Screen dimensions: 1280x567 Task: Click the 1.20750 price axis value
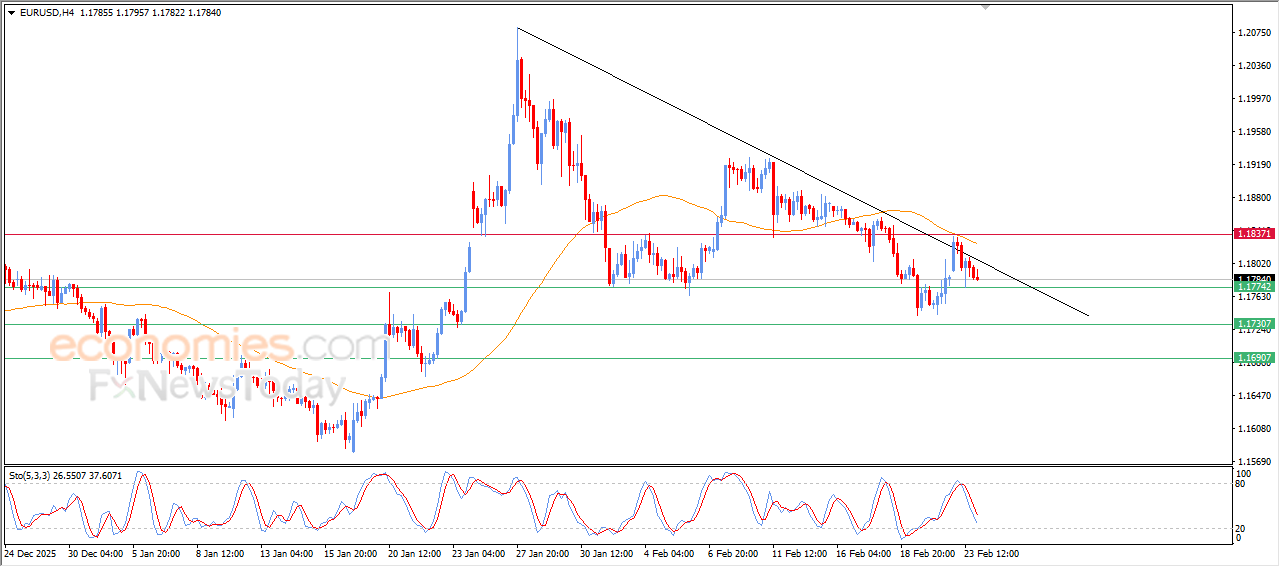(1254, 33)
